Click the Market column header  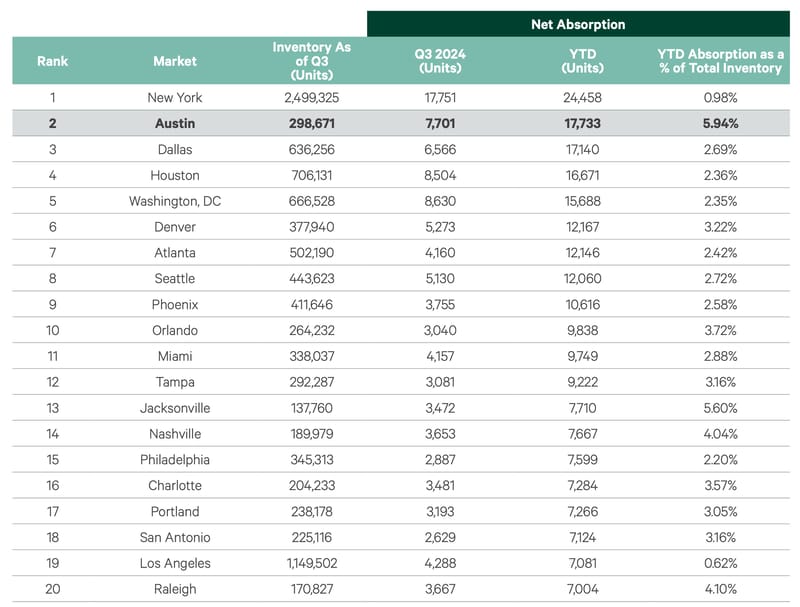click(x=174, y=61)
